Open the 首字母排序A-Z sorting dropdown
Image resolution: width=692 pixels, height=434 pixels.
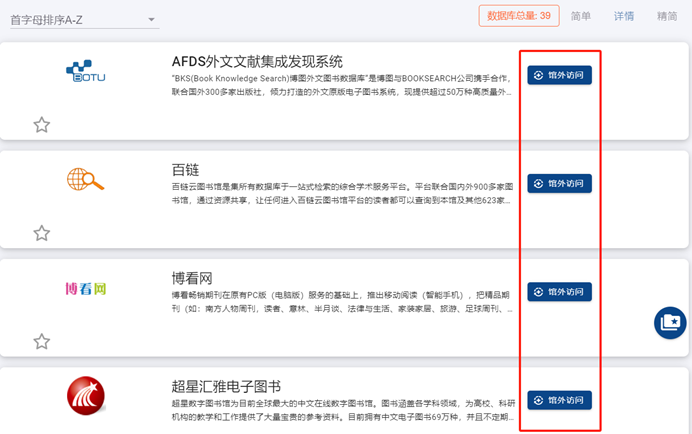tap(84, 20)
